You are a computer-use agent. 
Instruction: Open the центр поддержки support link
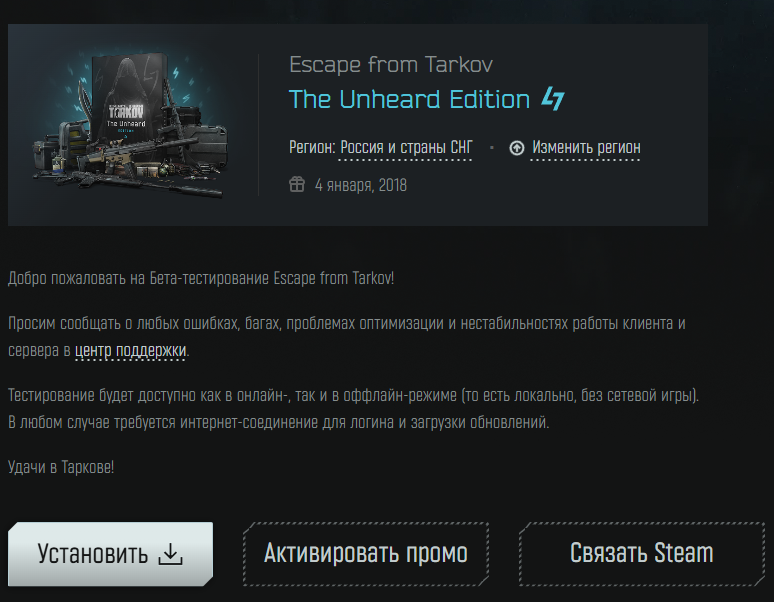point(130,351)
